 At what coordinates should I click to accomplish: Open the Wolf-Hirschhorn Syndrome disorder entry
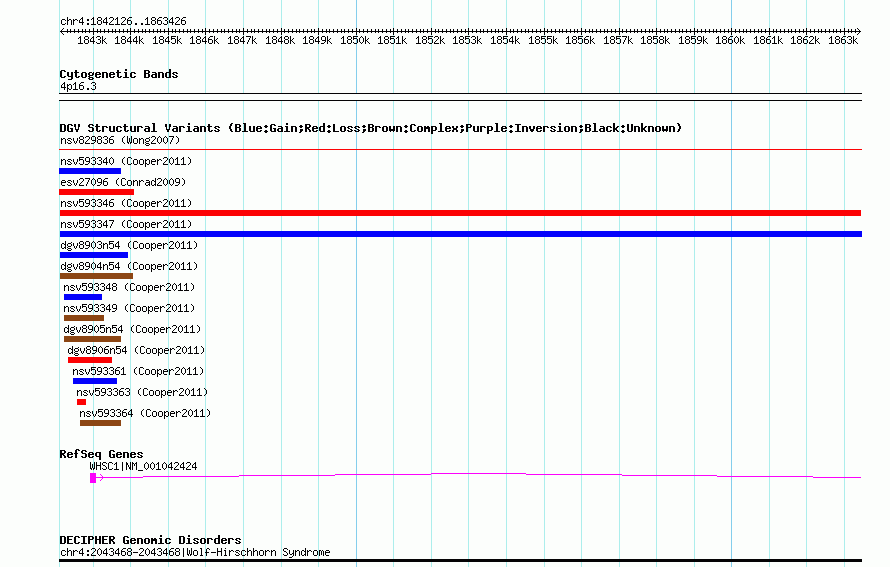pos(195,552)
